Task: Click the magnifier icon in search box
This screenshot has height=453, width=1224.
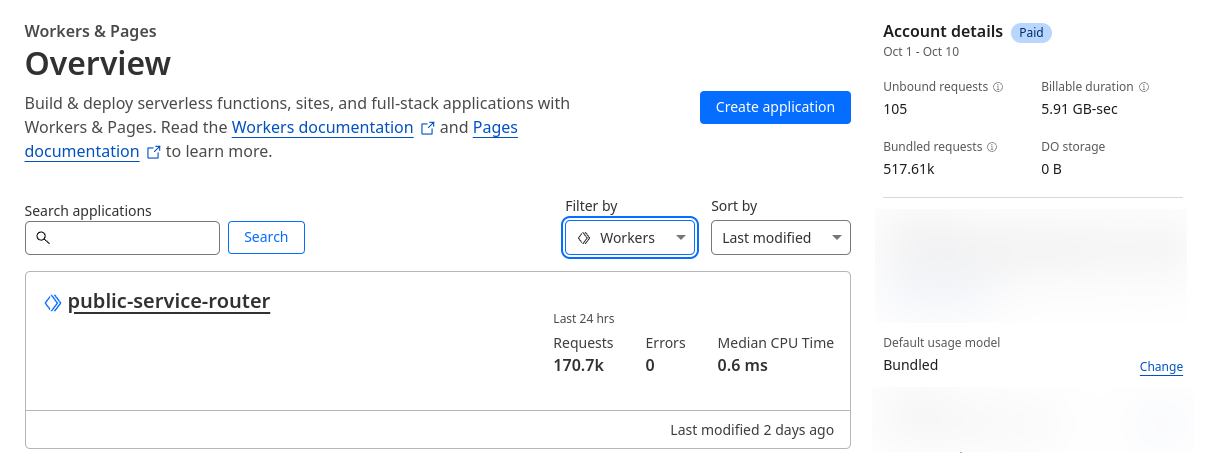Action: (42, 238)
